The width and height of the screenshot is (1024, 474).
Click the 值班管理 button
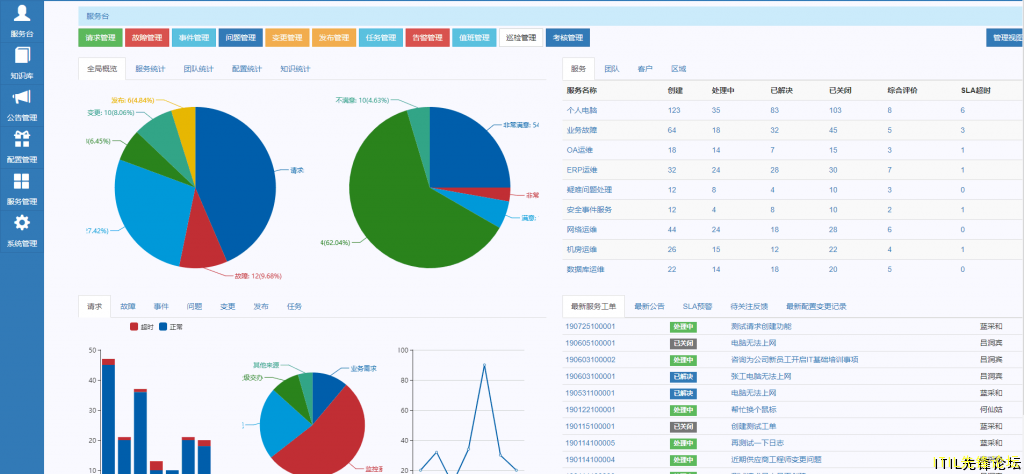pos(474,38)
